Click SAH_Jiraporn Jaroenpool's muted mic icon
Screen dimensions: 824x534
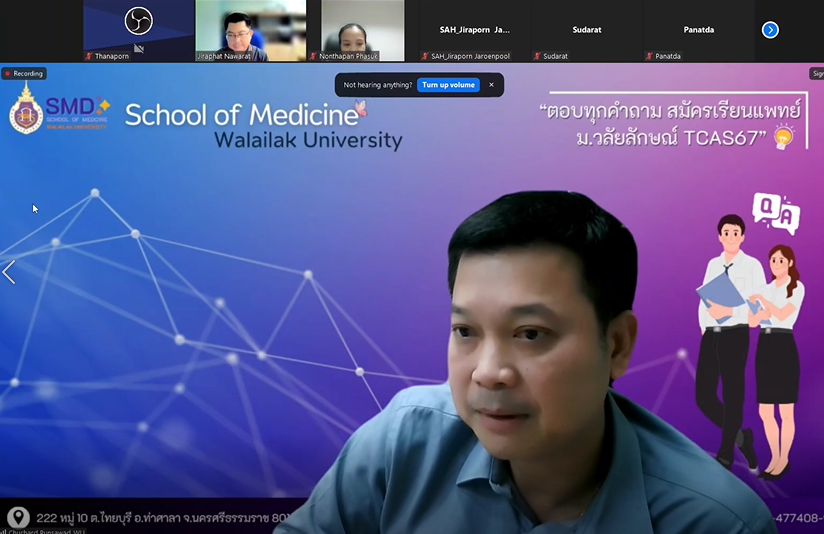pyautogui.click(x=425, y=56)
